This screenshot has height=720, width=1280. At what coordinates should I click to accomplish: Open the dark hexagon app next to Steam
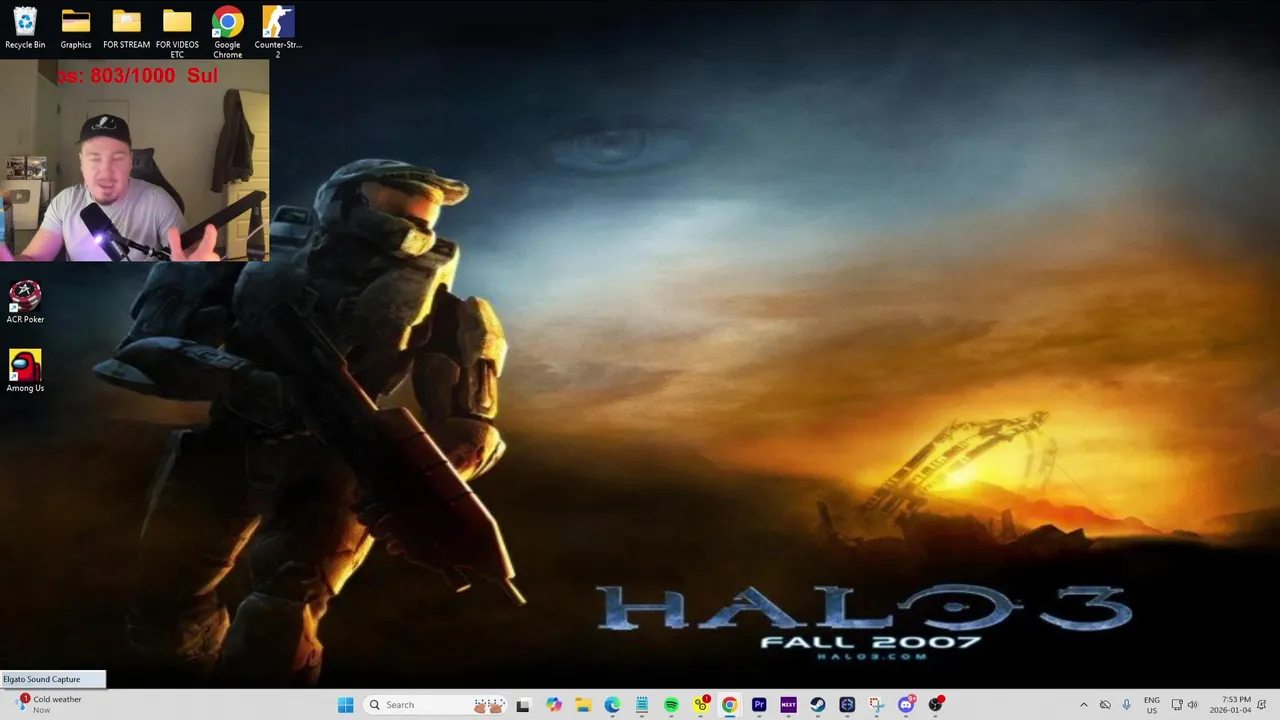pos(847,705)
